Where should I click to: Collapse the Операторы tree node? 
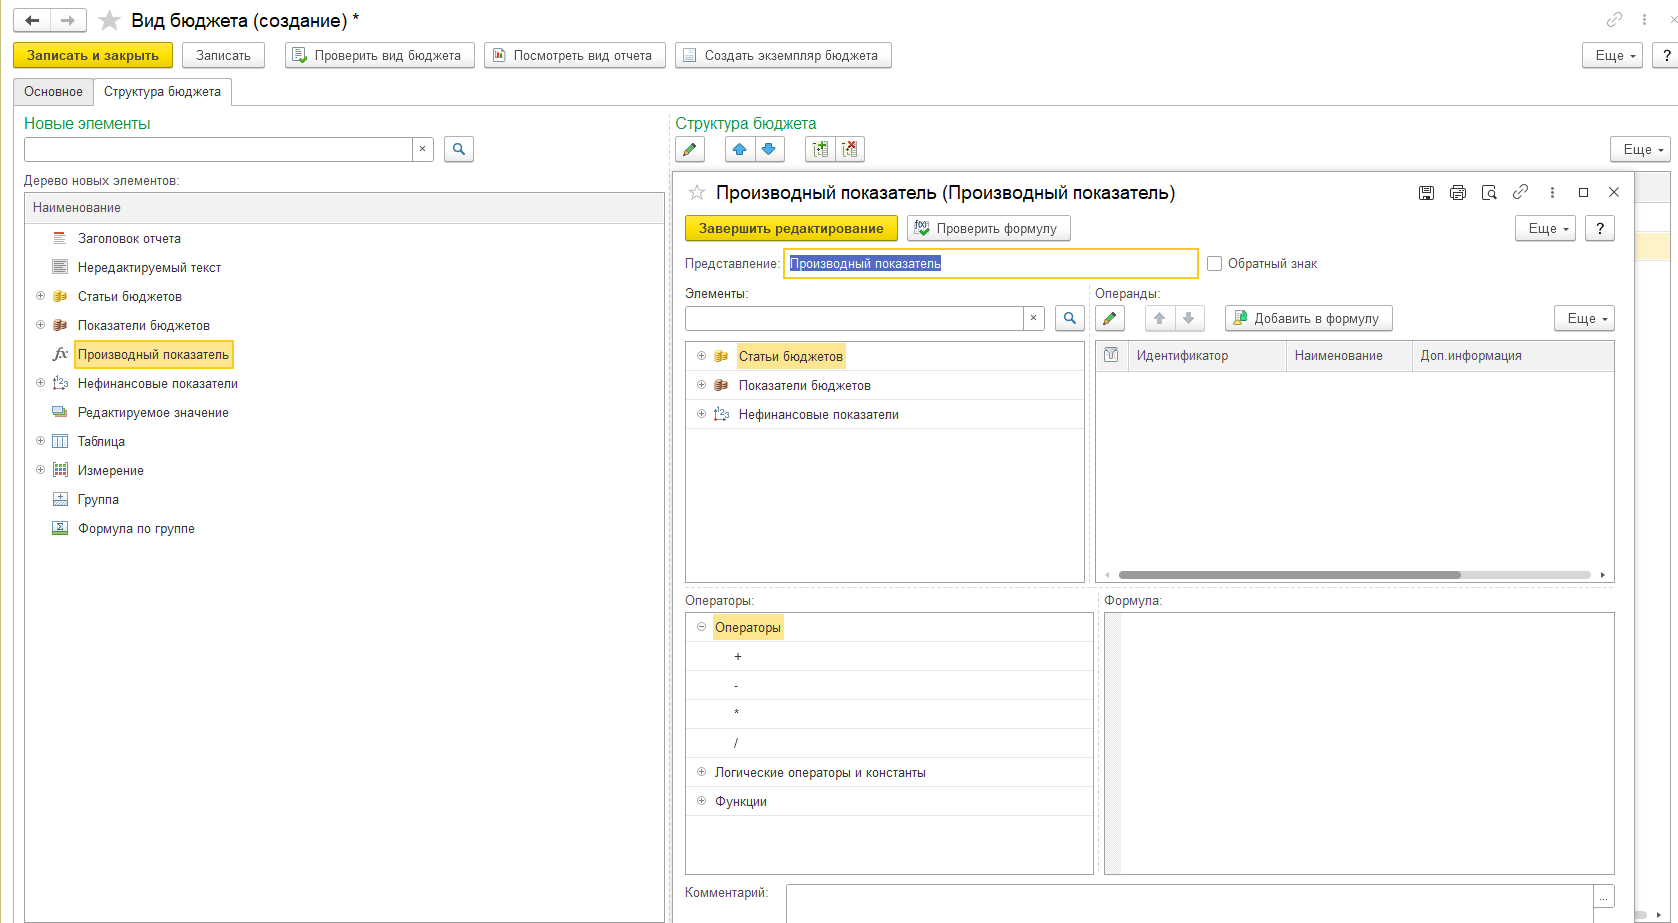pyautogui.click(x=701, y=627)
